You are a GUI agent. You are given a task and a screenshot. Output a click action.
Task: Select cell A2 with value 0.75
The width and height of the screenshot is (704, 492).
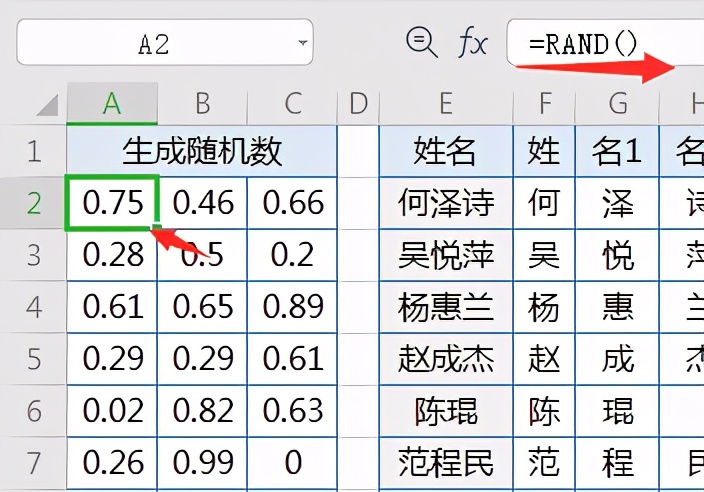click(x=112, y=203)
